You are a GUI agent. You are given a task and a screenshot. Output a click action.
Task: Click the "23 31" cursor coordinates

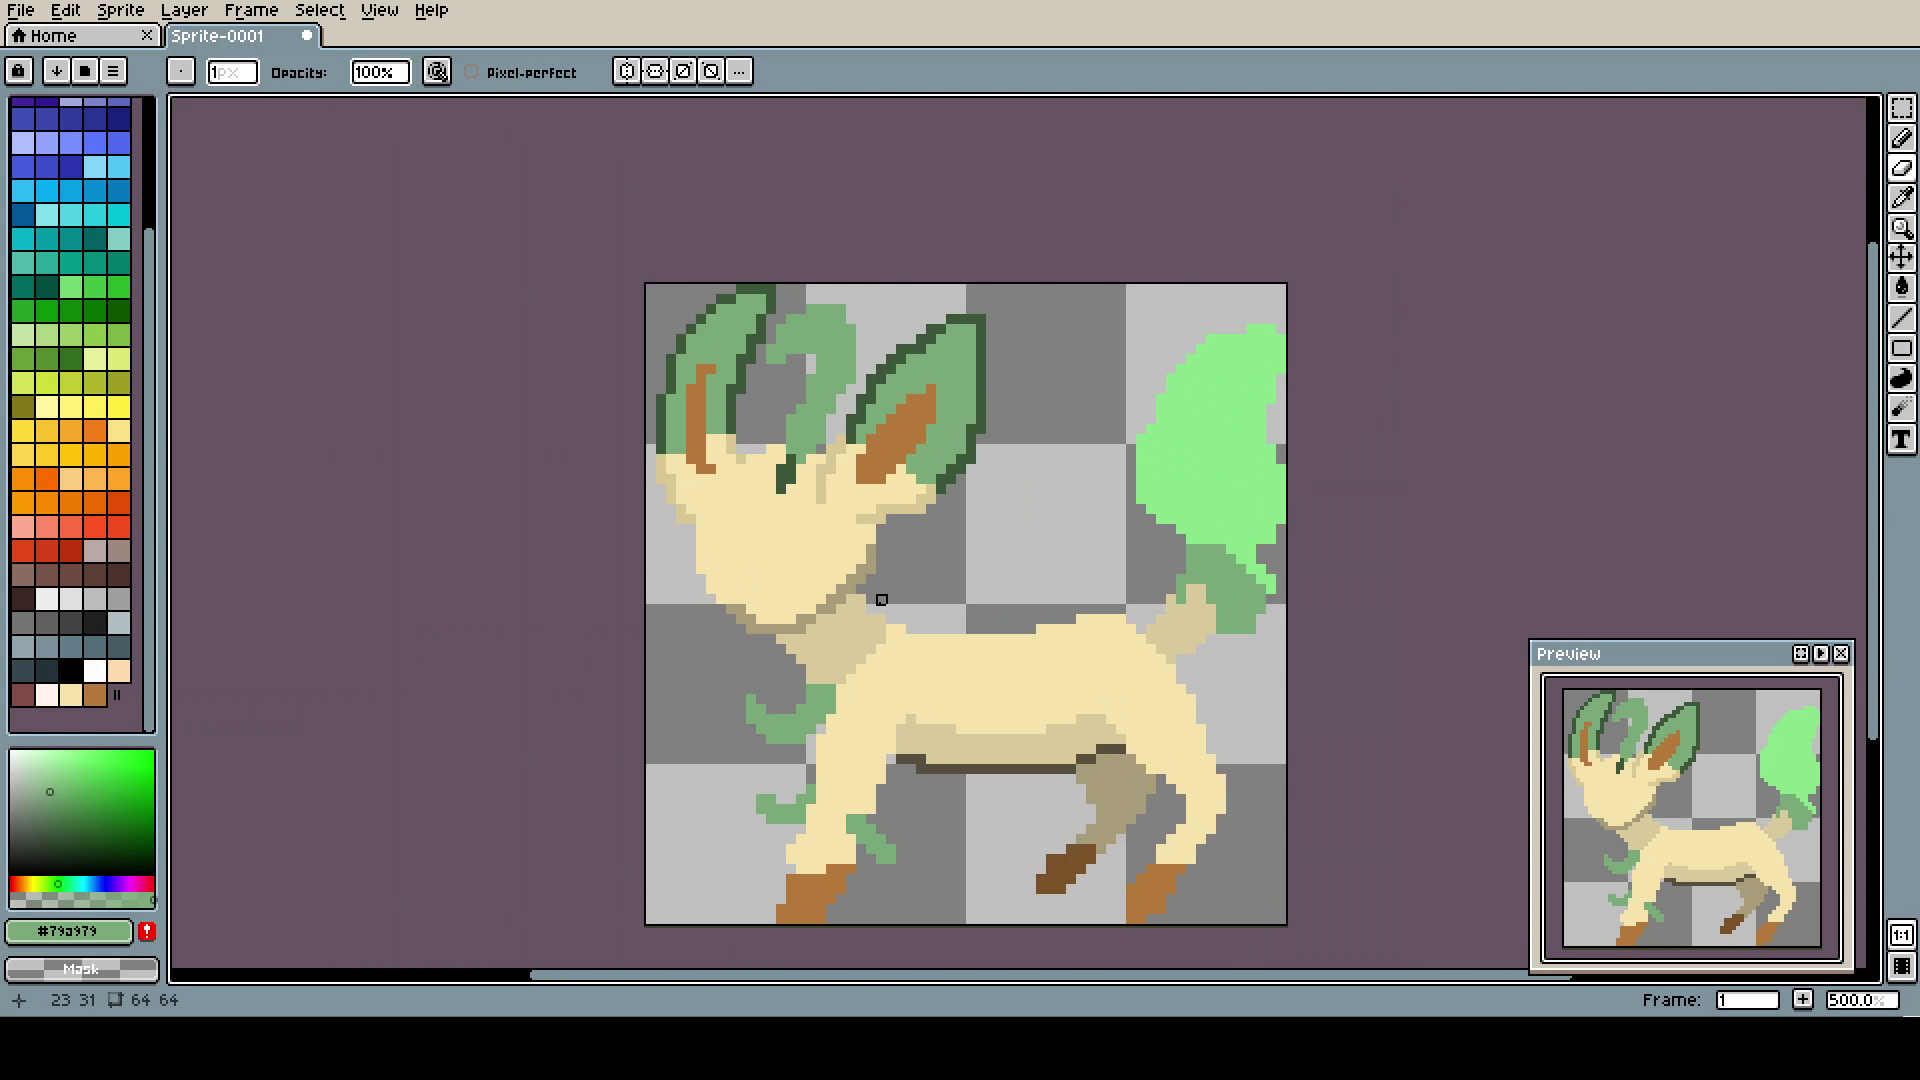point(73,1000)
